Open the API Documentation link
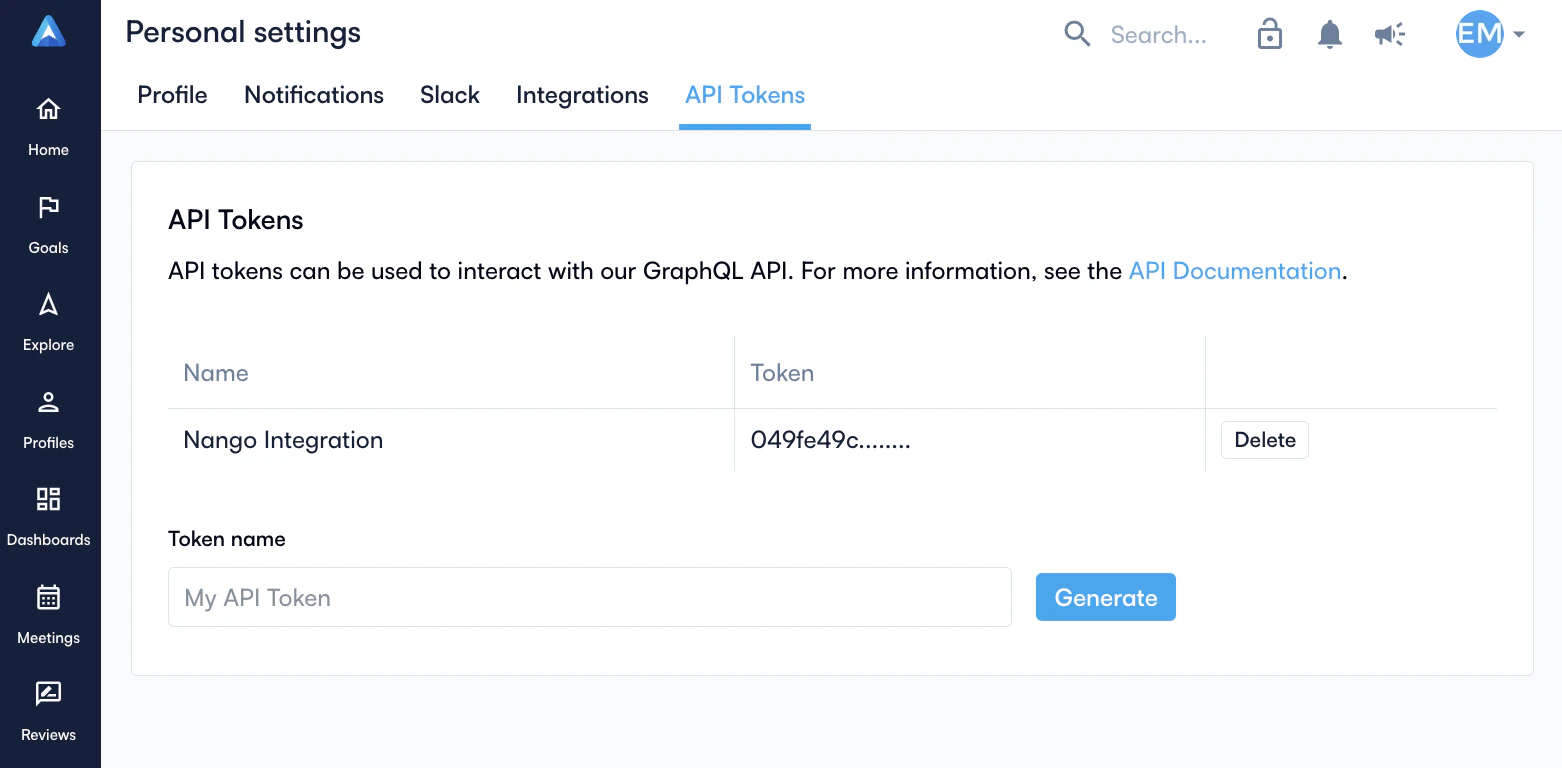1562x768 pixels. 1234,271
